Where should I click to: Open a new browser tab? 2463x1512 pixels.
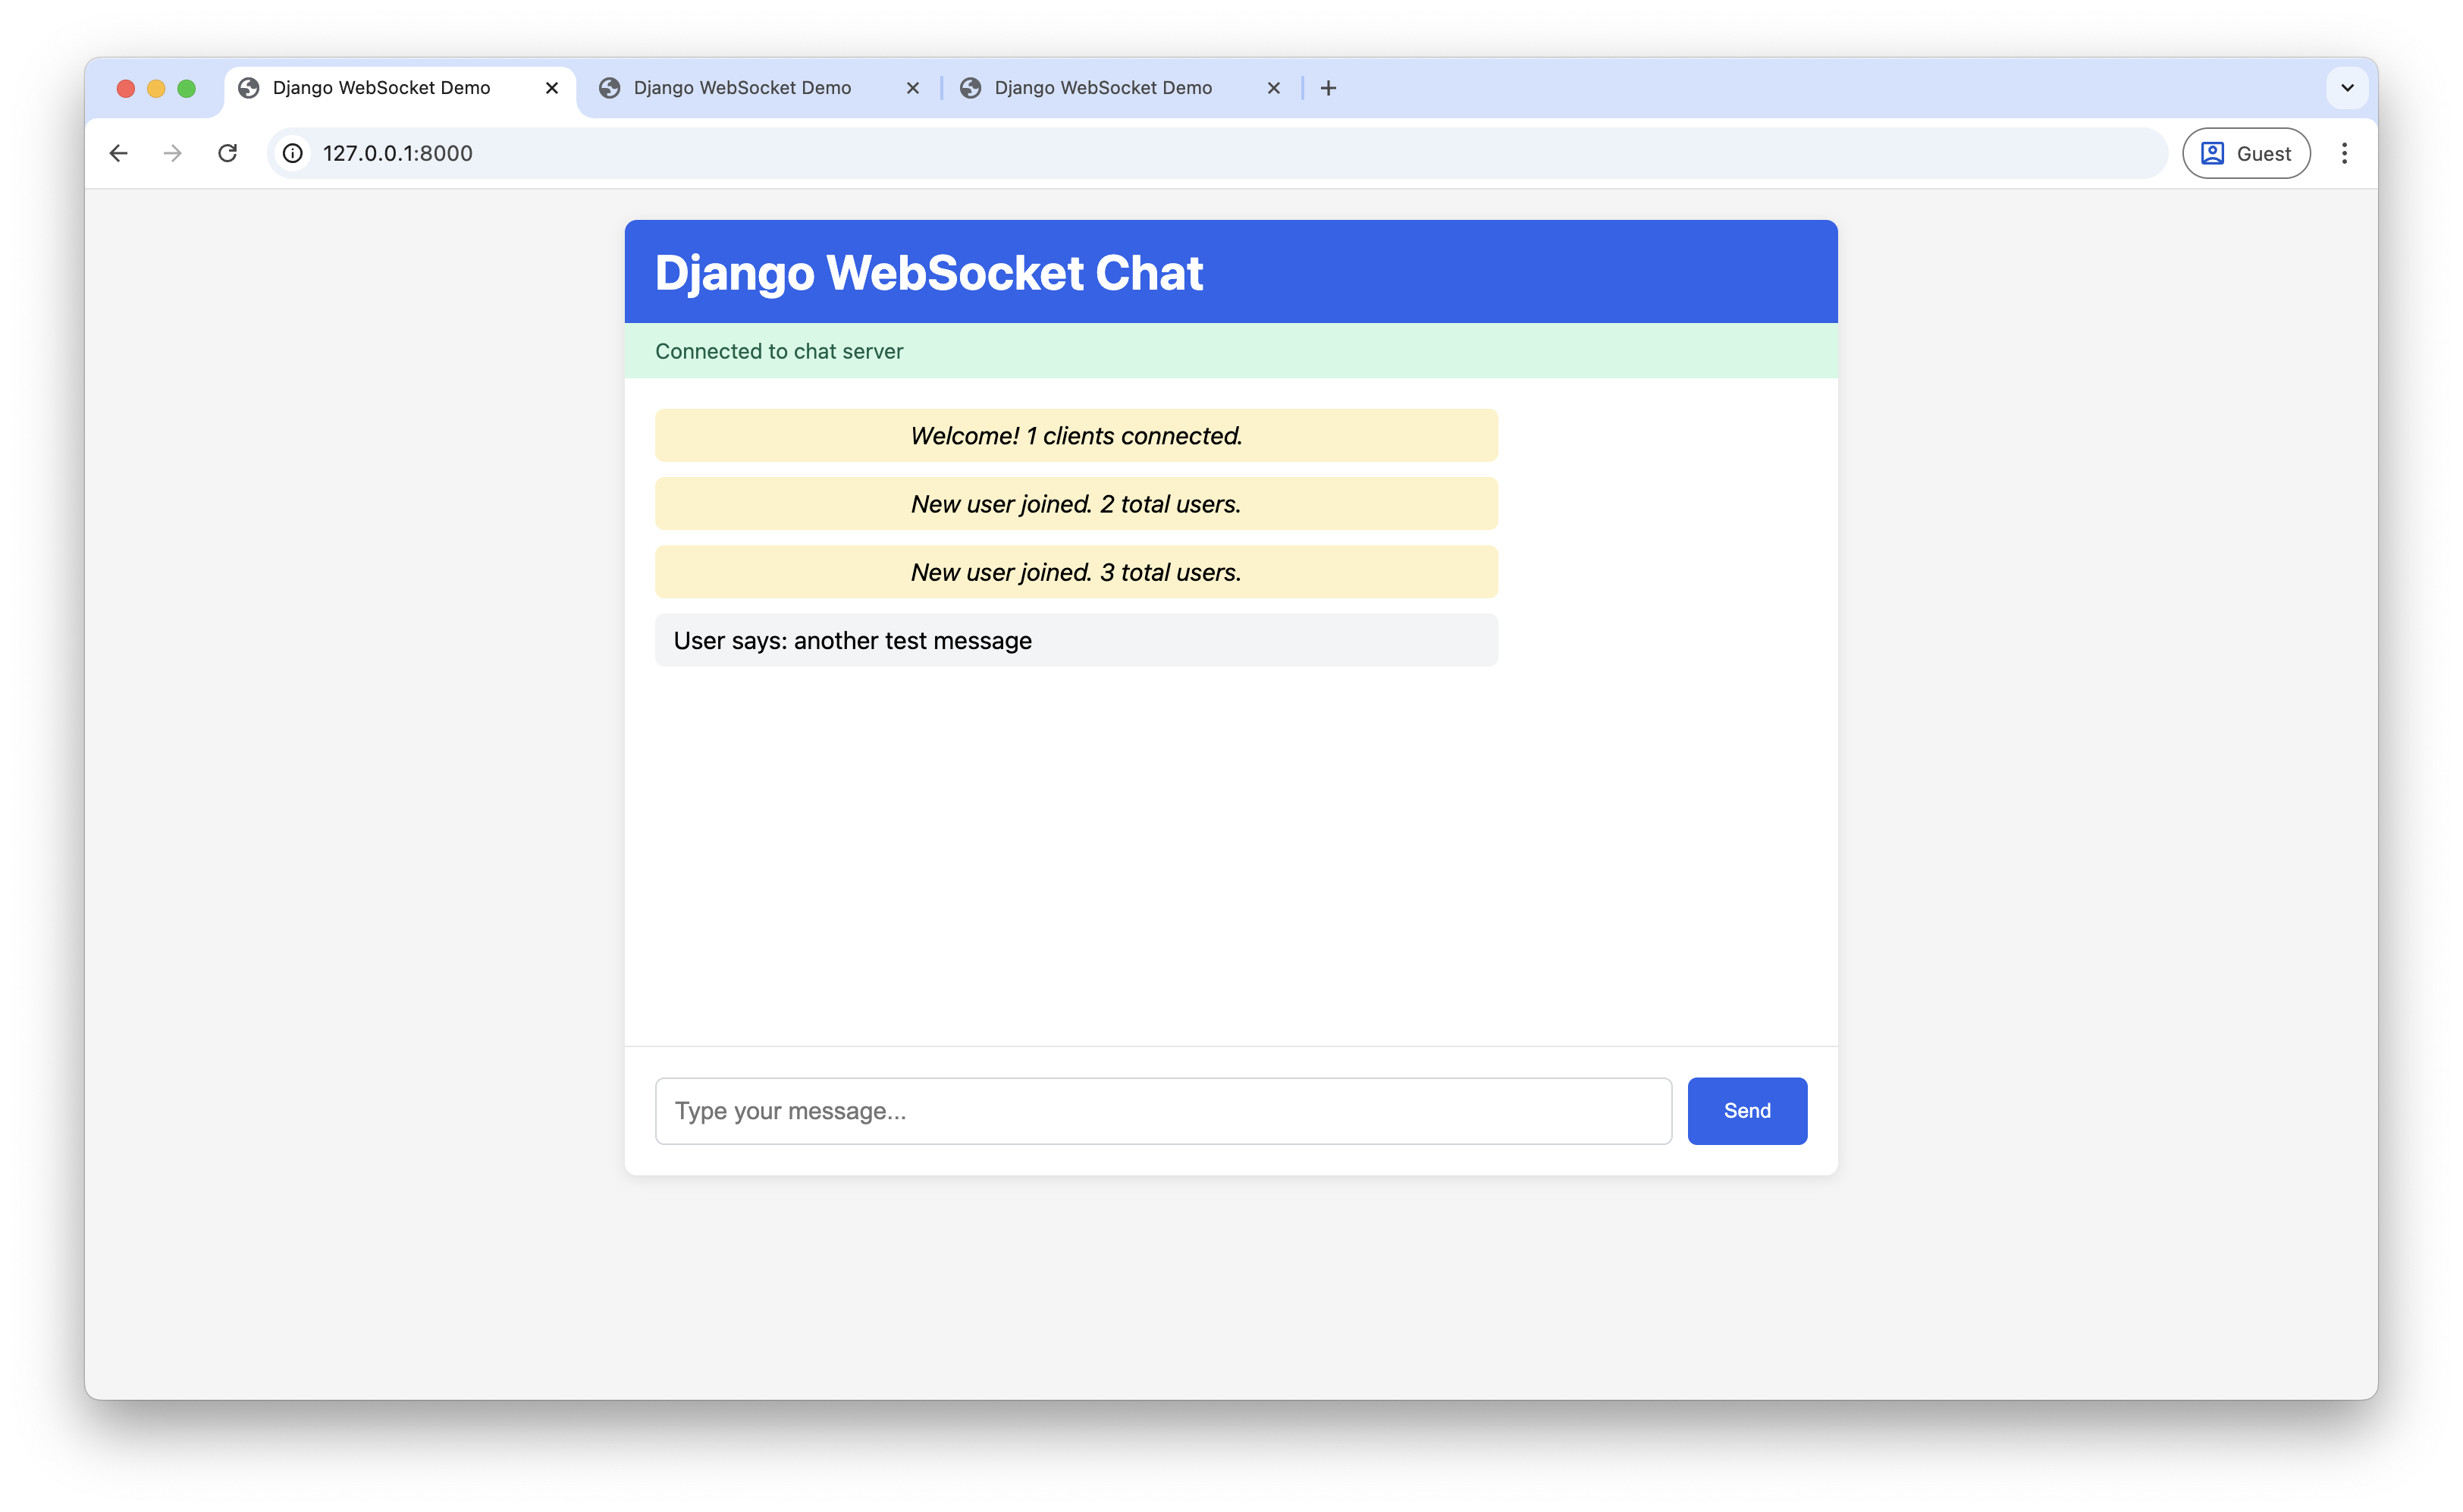click(x=1328, y=88)
